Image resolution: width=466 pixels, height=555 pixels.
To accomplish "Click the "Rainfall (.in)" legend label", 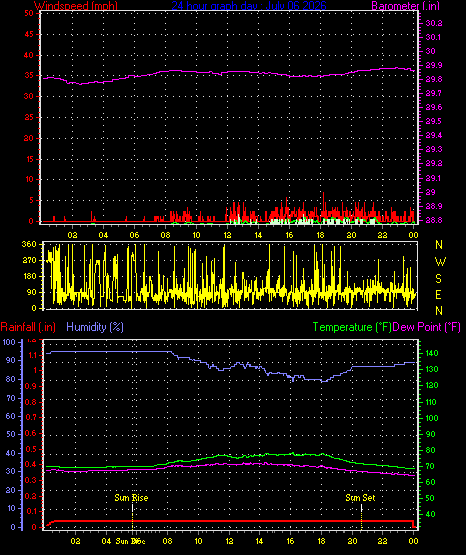I will pyautogui.click(x=28, y=327).
